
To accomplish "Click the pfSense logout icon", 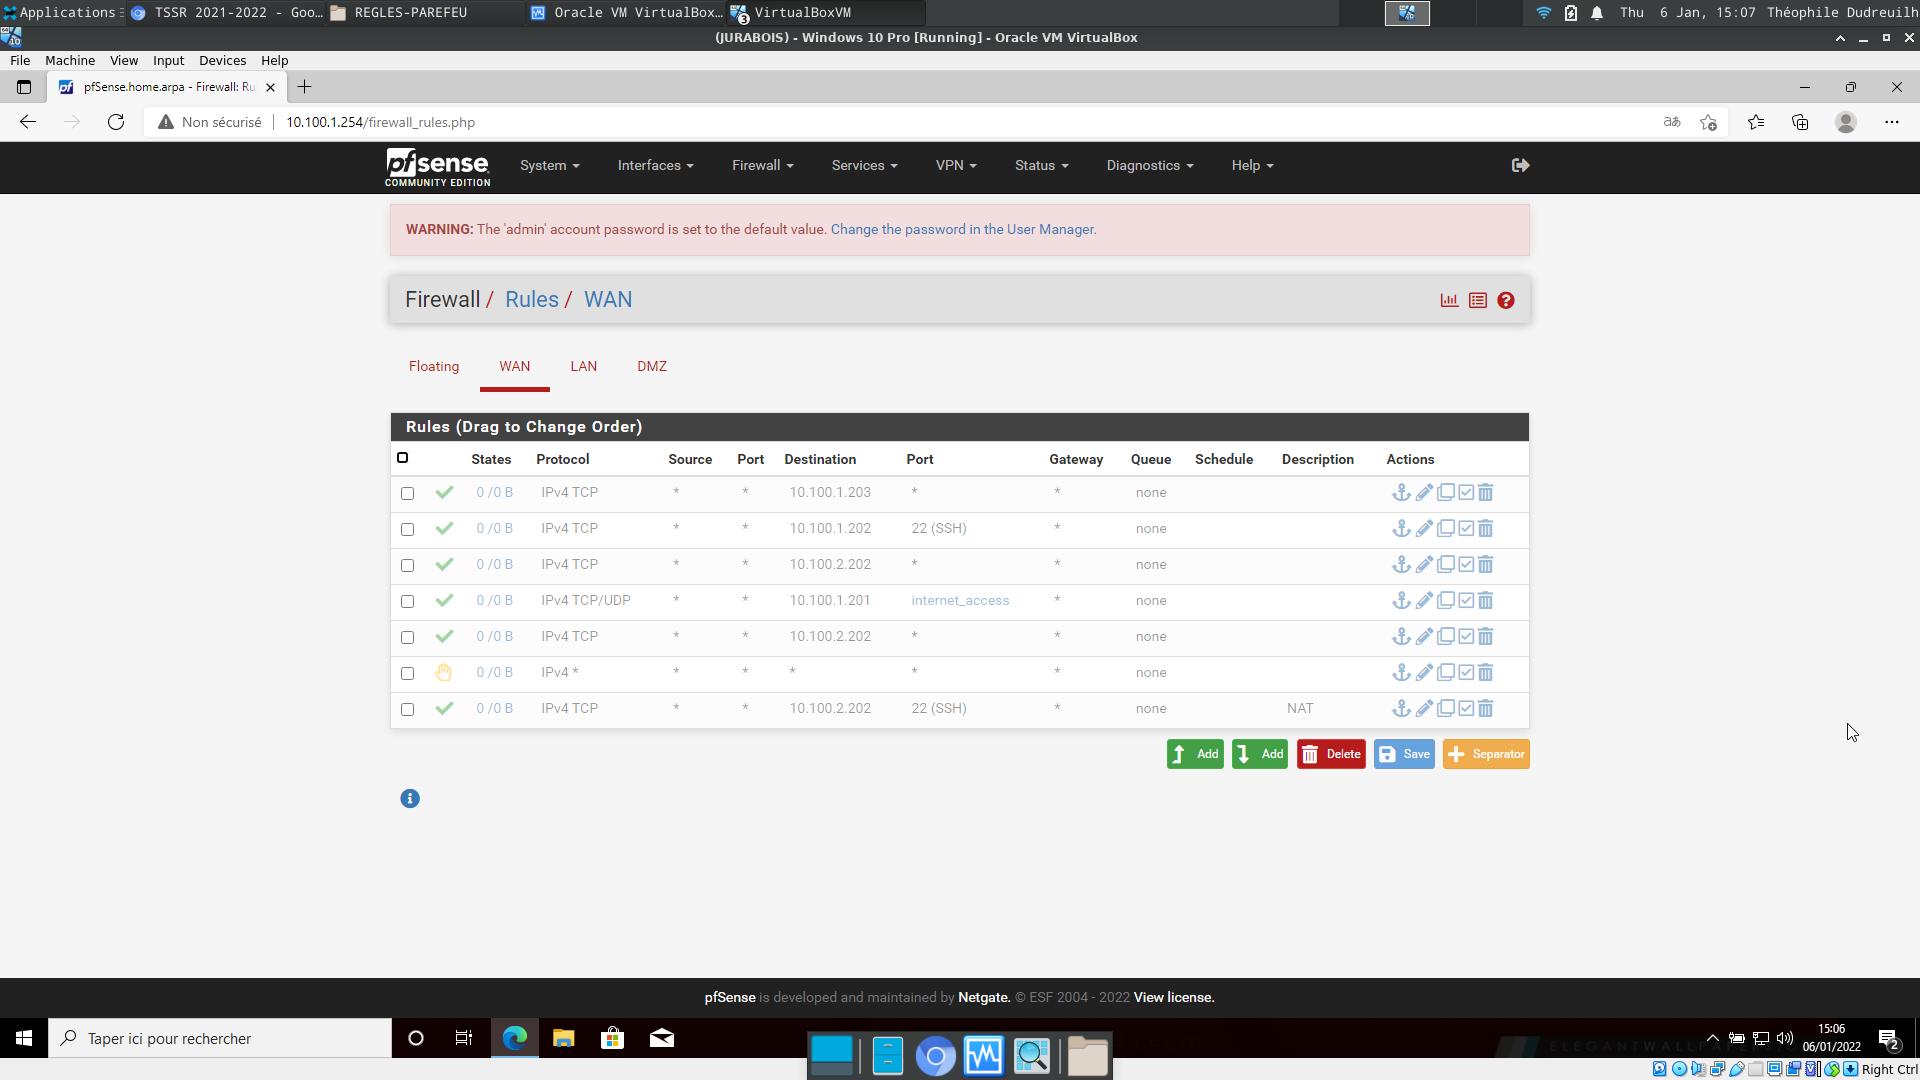I will pos(1520,165).
